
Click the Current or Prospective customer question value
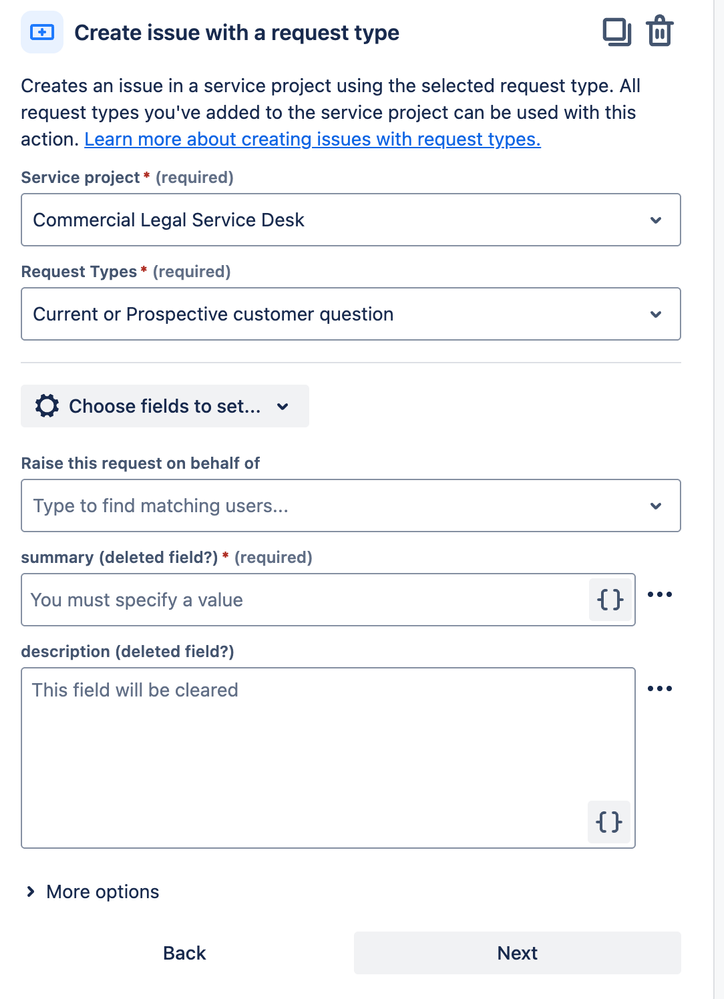213,314
